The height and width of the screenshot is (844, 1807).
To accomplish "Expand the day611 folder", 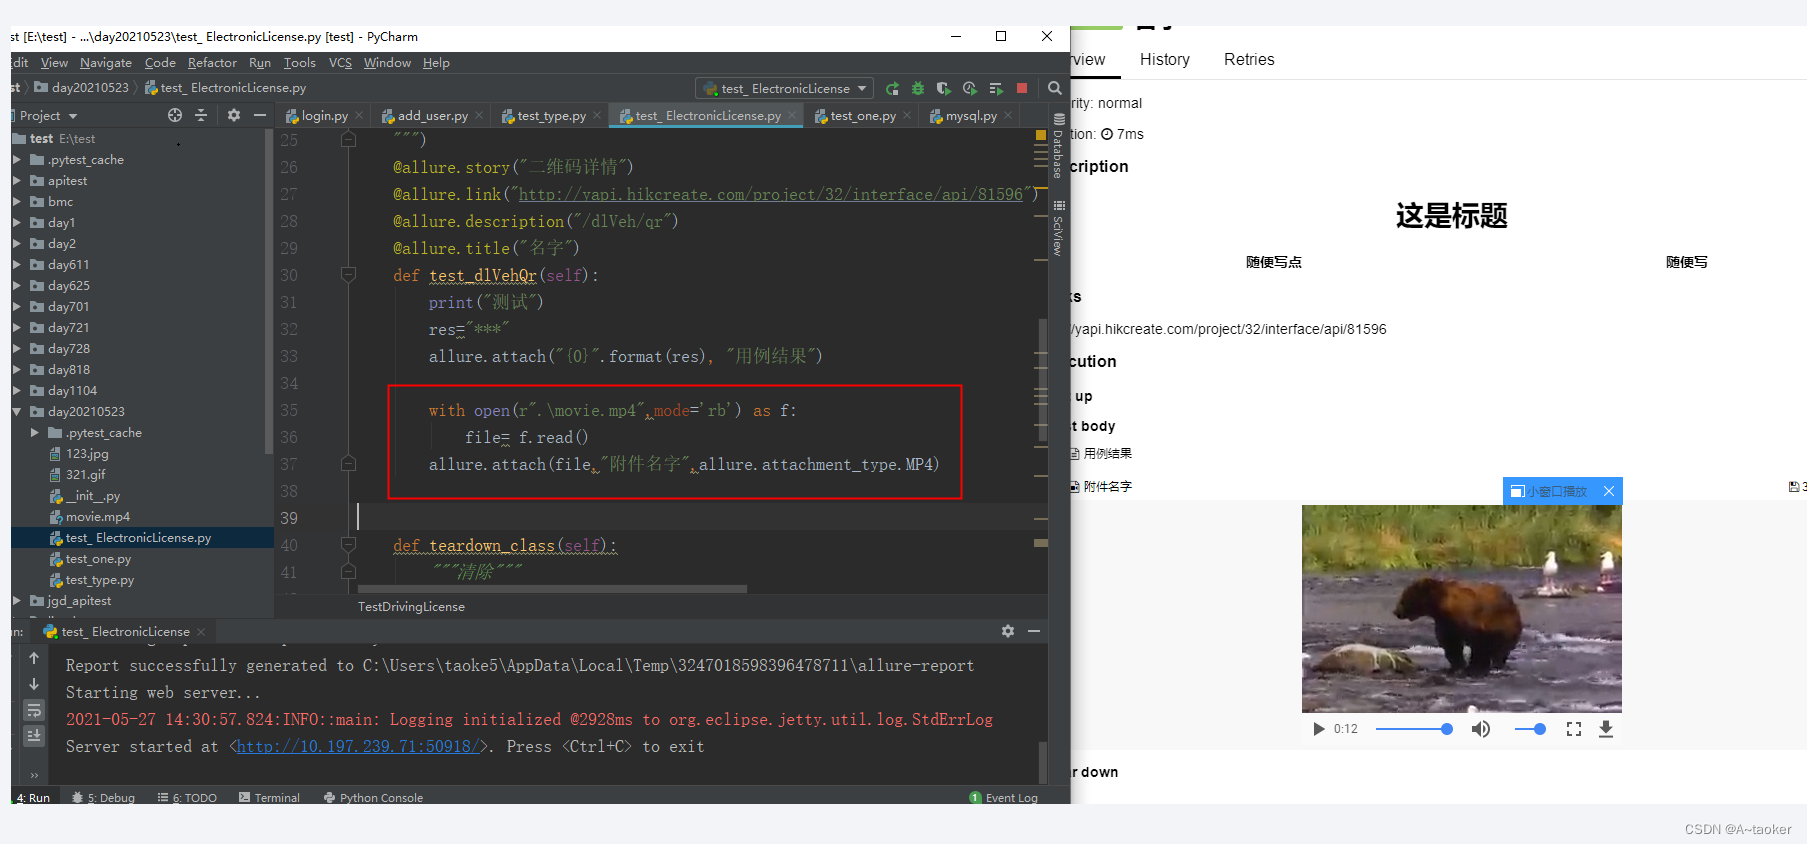I will (x=17, y=265).
